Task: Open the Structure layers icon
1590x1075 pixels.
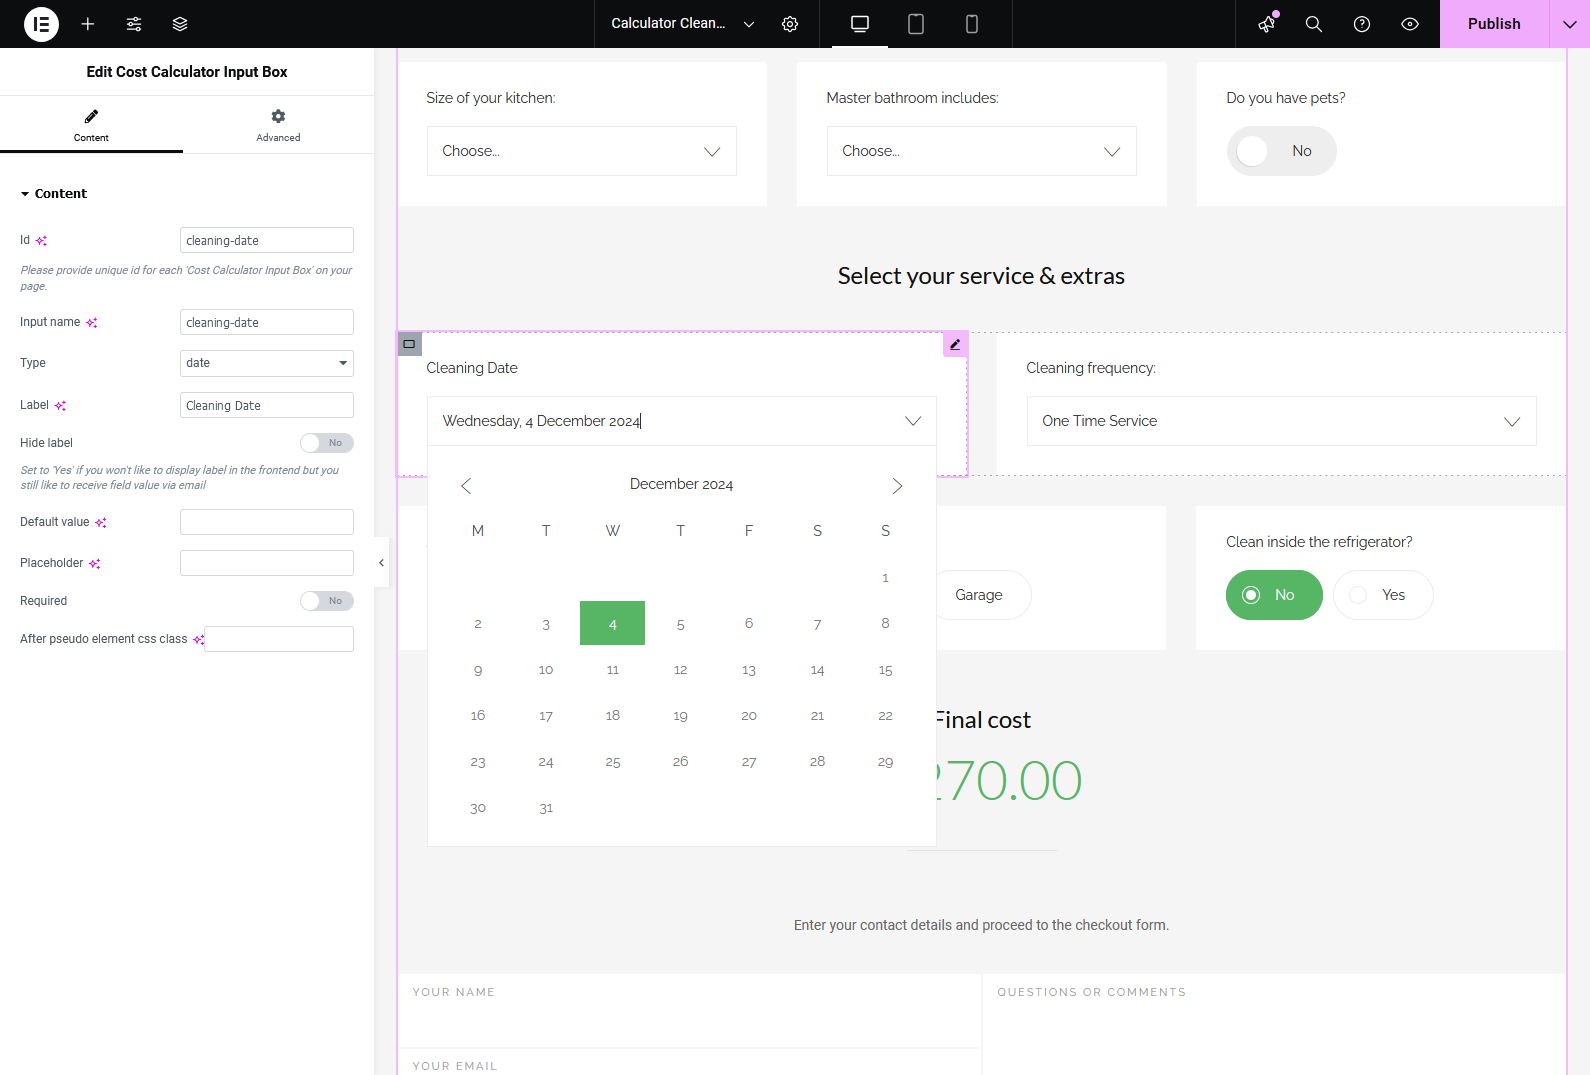Action: coord(180,24)
